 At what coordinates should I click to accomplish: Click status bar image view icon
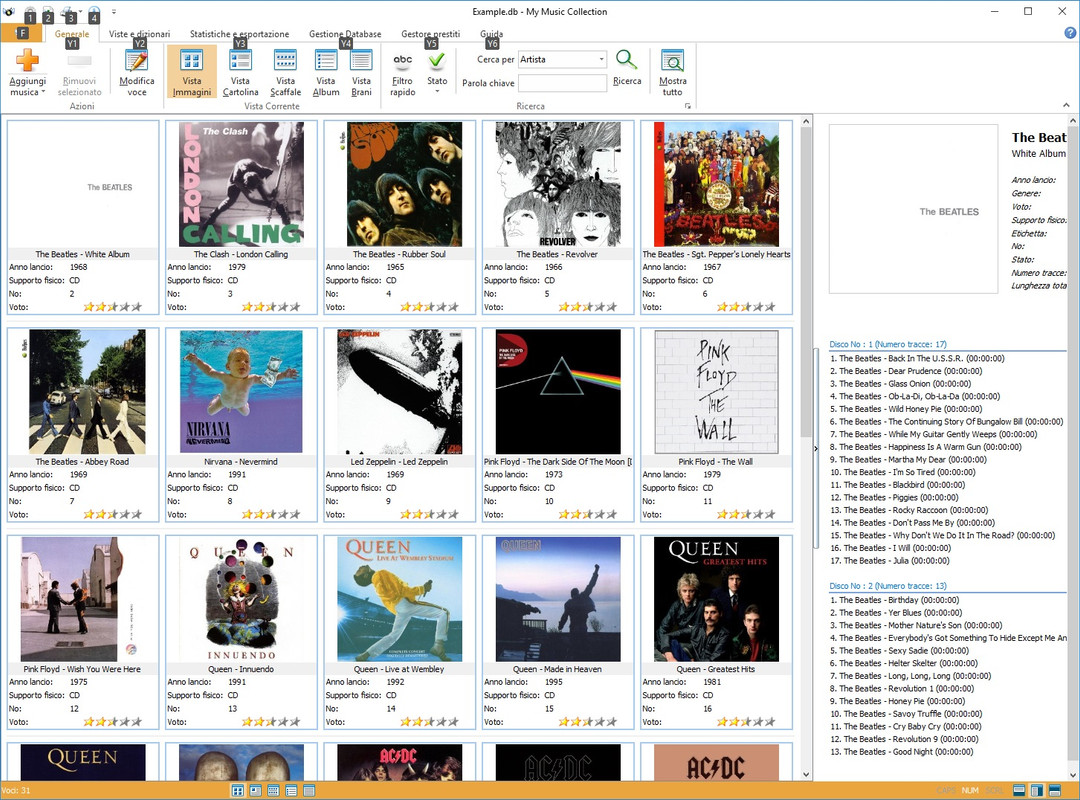click(238, 791)
